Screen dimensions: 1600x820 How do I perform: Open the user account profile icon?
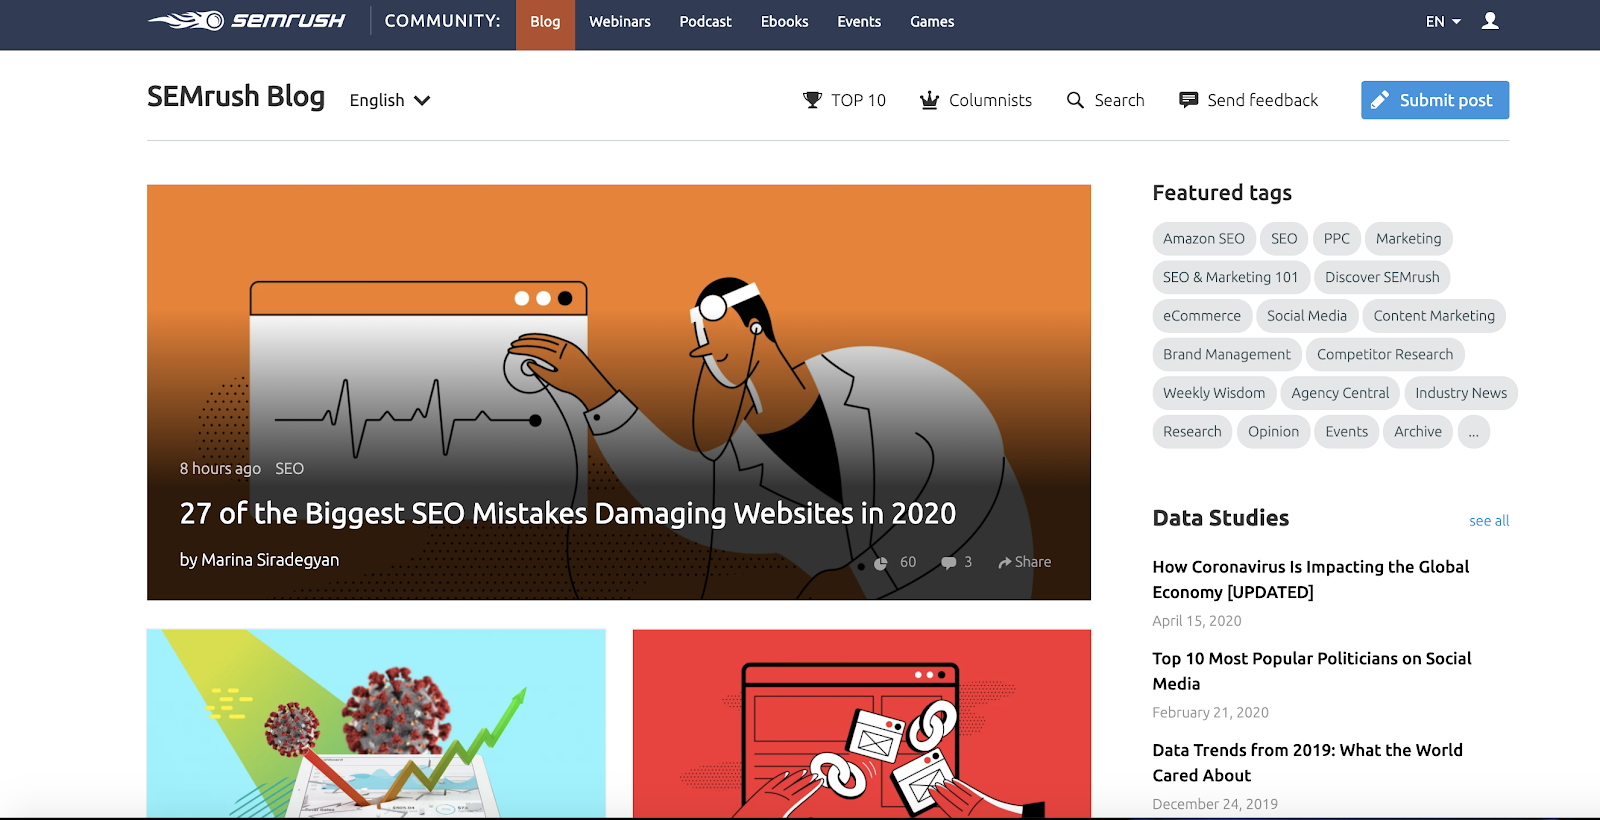pos(1490,21)
